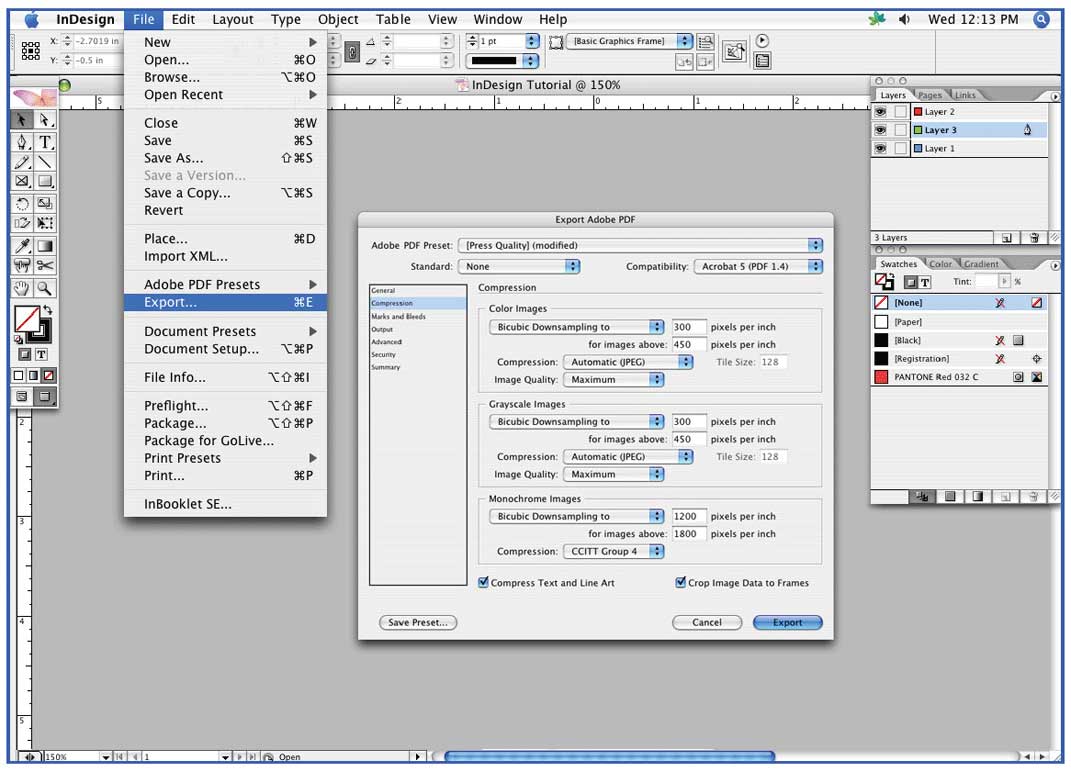This screenshot has width=1071, height=772.
Task: Open the stroke weight 1 pt dropdown
Action: [x=532, y=41]
